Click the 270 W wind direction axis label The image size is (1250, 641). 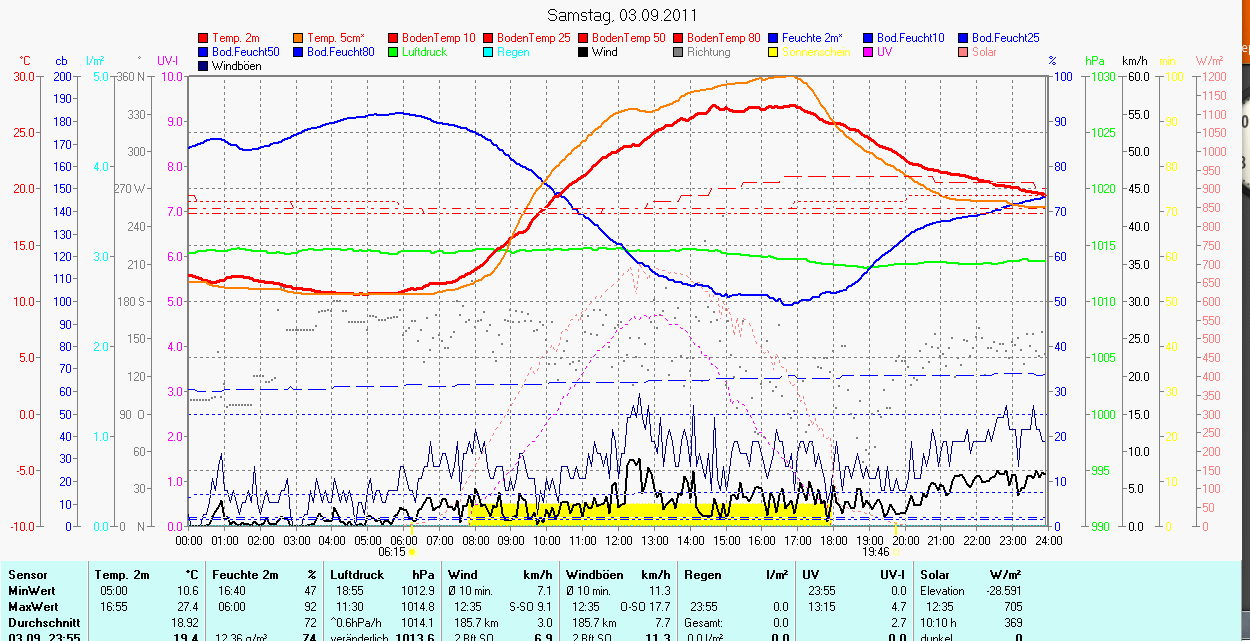[x=130, y=189]
